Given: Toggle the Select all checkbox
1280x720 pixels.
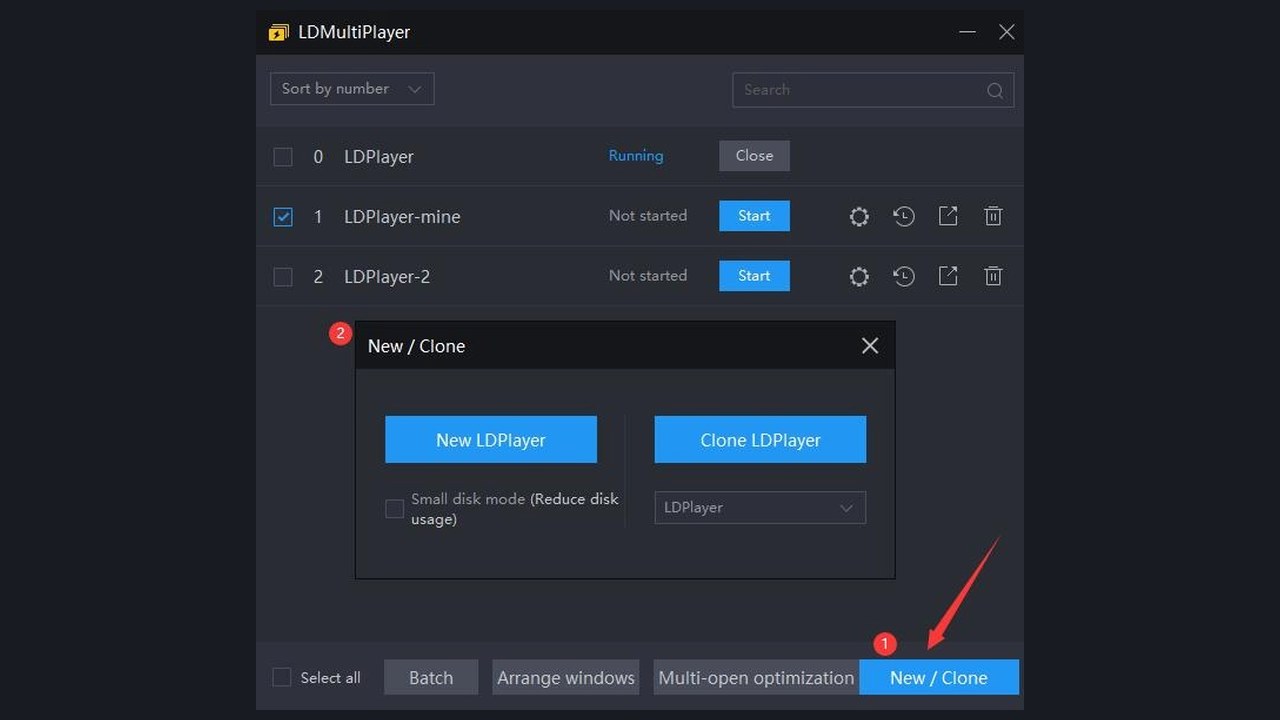Looking at the screenshot, I should click(x=282, y=677).
